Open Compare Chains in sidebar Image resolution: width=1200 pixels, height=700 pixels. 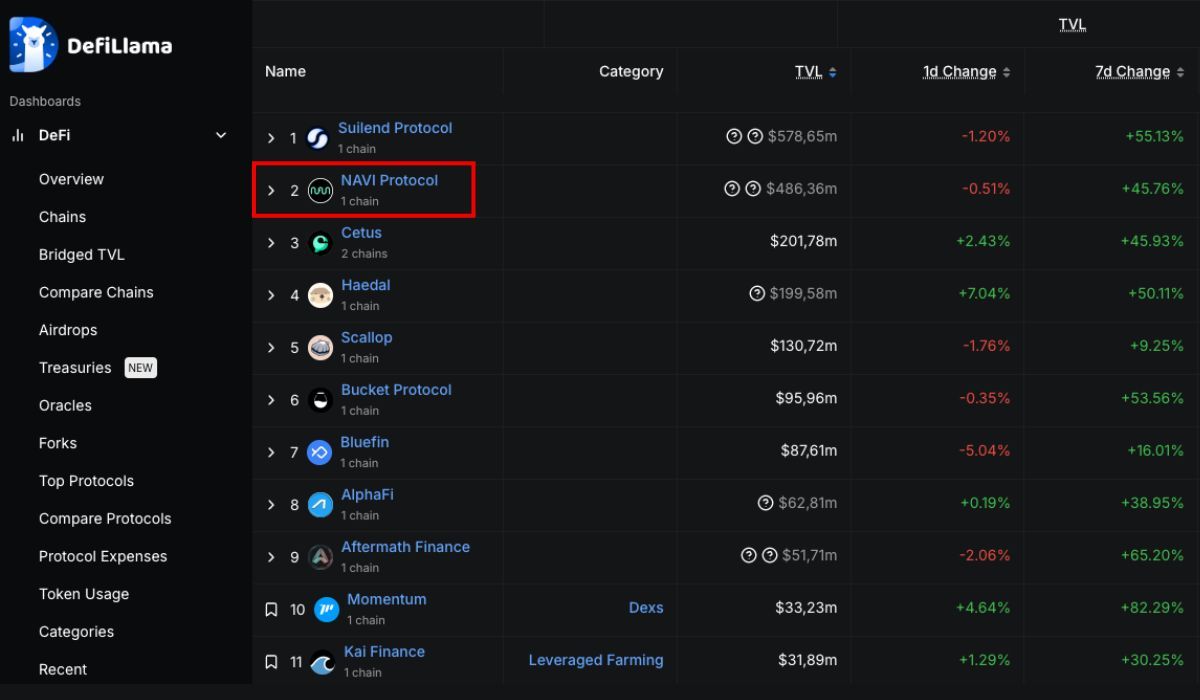tap(96, 292)
